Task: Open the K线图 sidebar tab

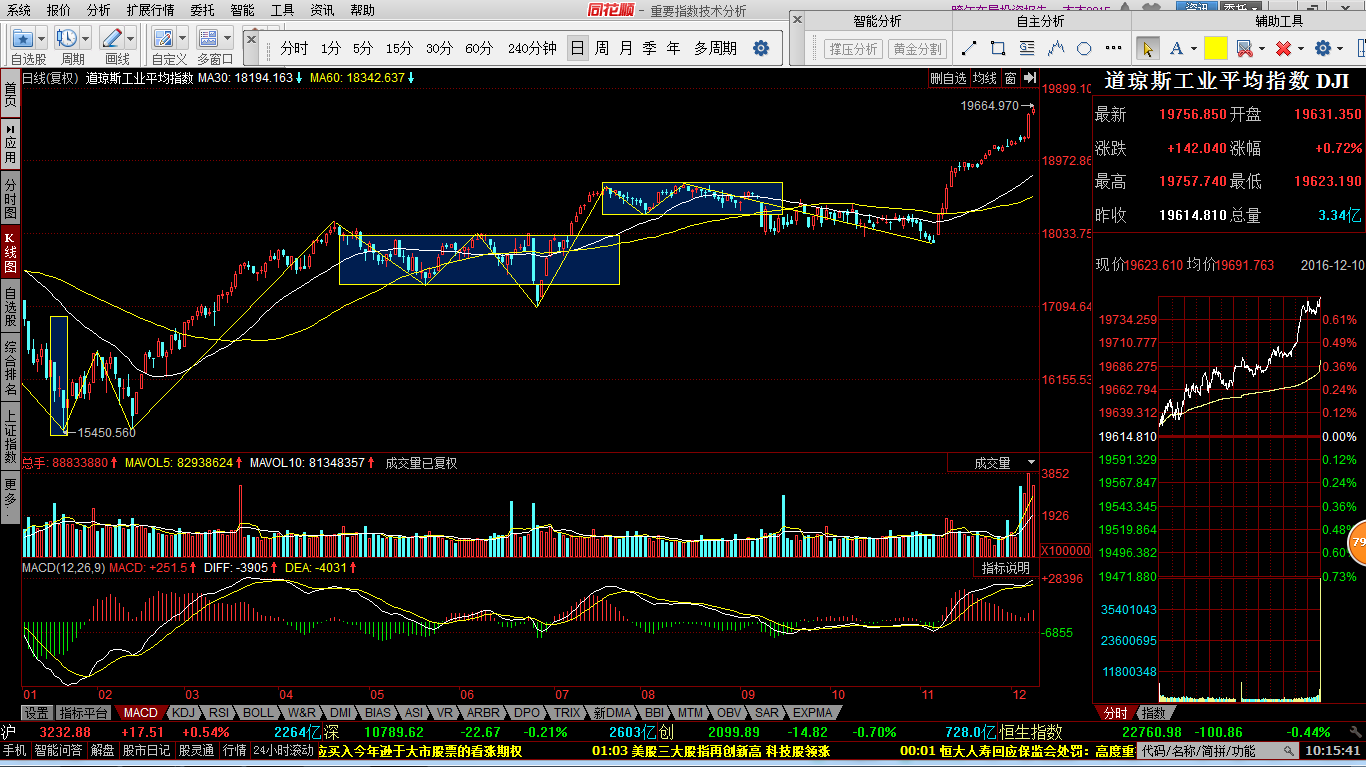Action: (x=10, y=254)
